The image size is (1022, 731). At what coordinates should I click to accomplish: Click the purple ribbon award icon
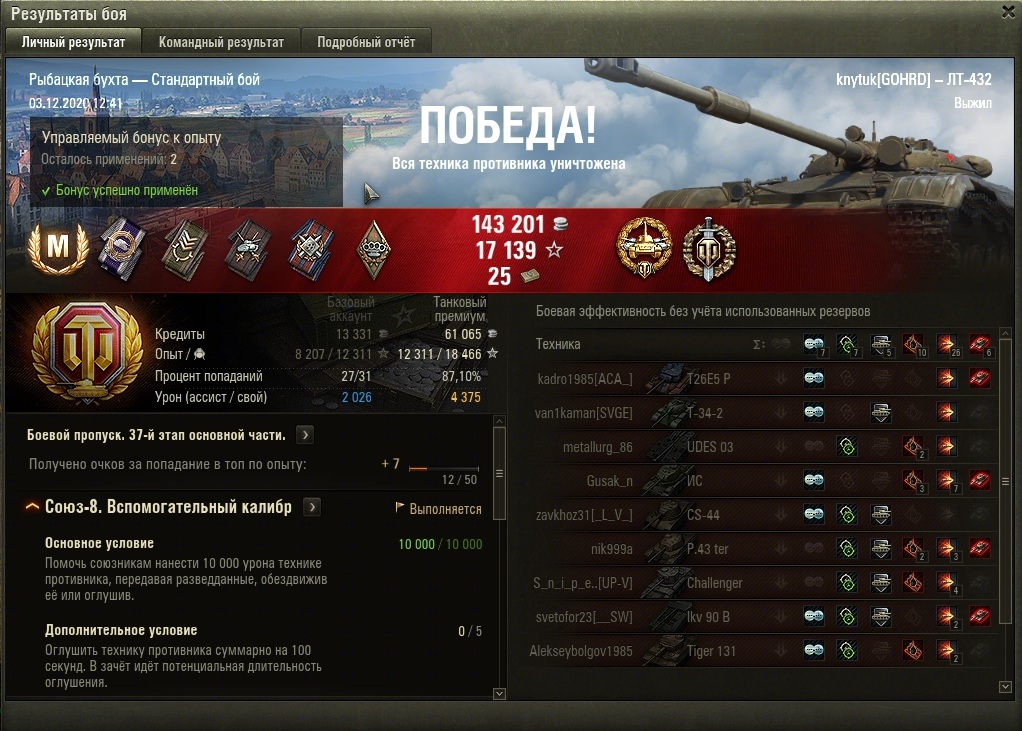122,248
